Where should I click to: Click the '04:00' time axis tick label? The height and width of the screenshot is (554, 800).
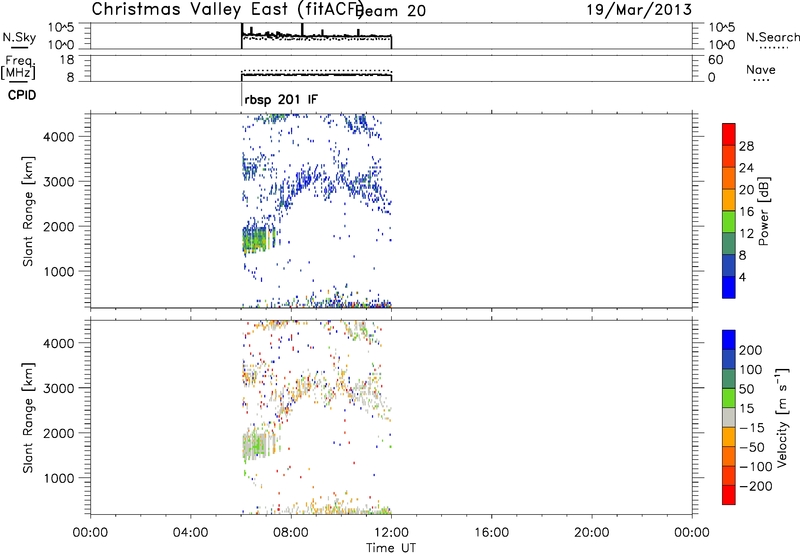(191, 533)
